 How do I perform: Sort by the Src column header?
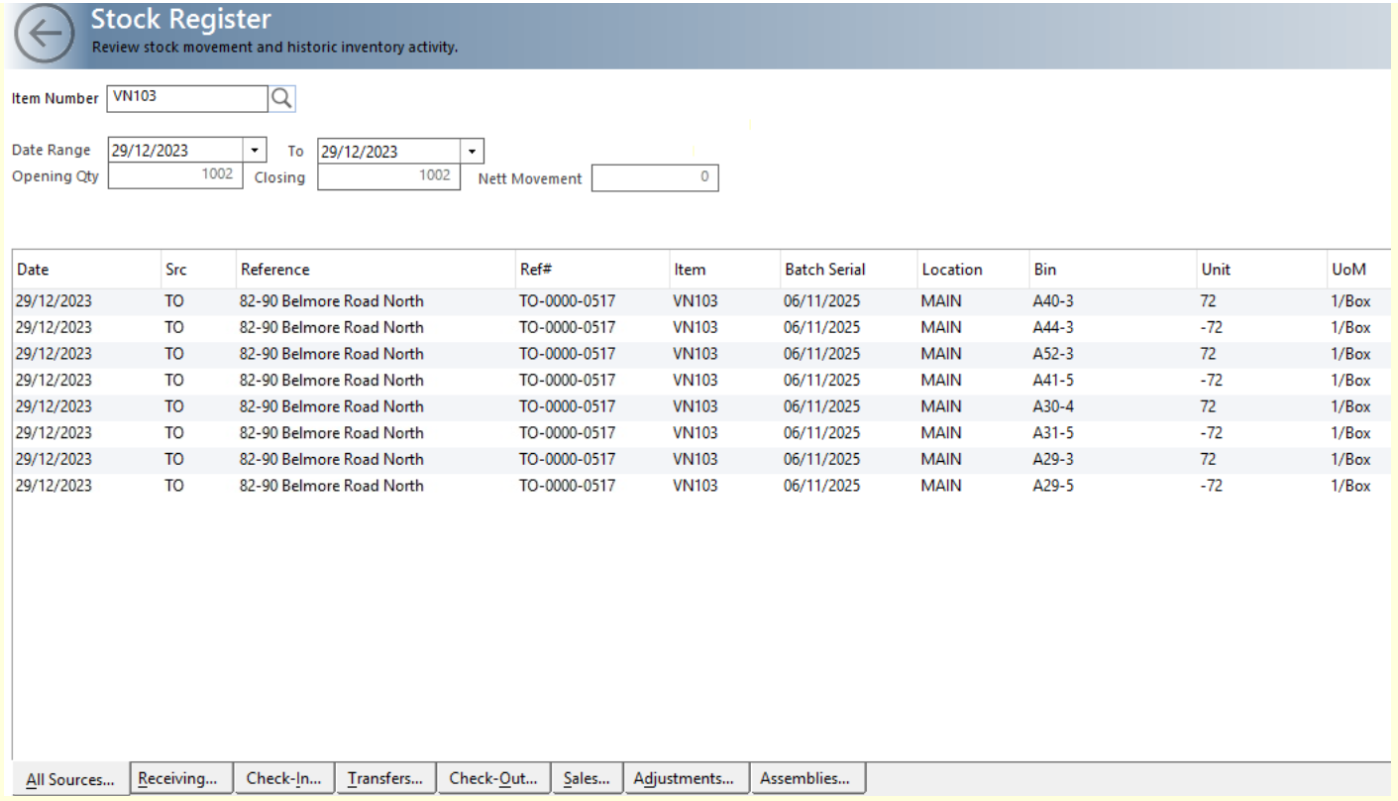198,269
